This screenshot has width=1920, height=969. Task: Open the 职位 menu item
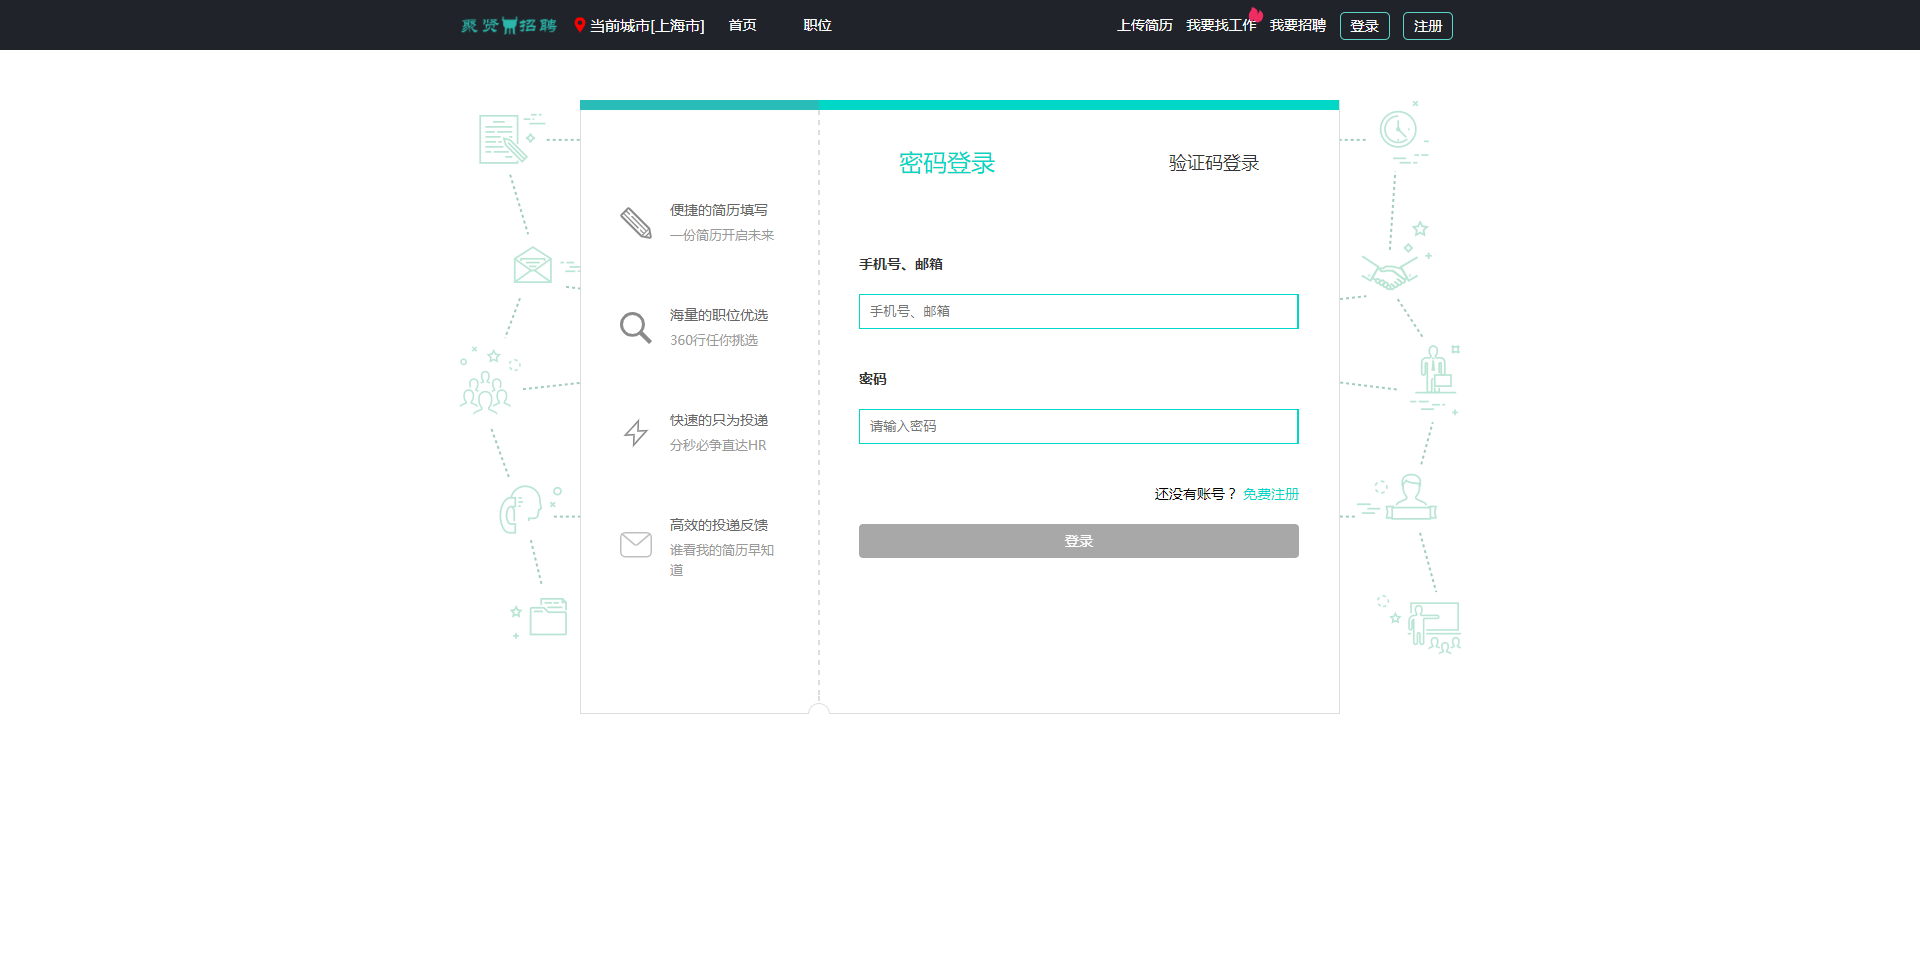coord(817,25)
